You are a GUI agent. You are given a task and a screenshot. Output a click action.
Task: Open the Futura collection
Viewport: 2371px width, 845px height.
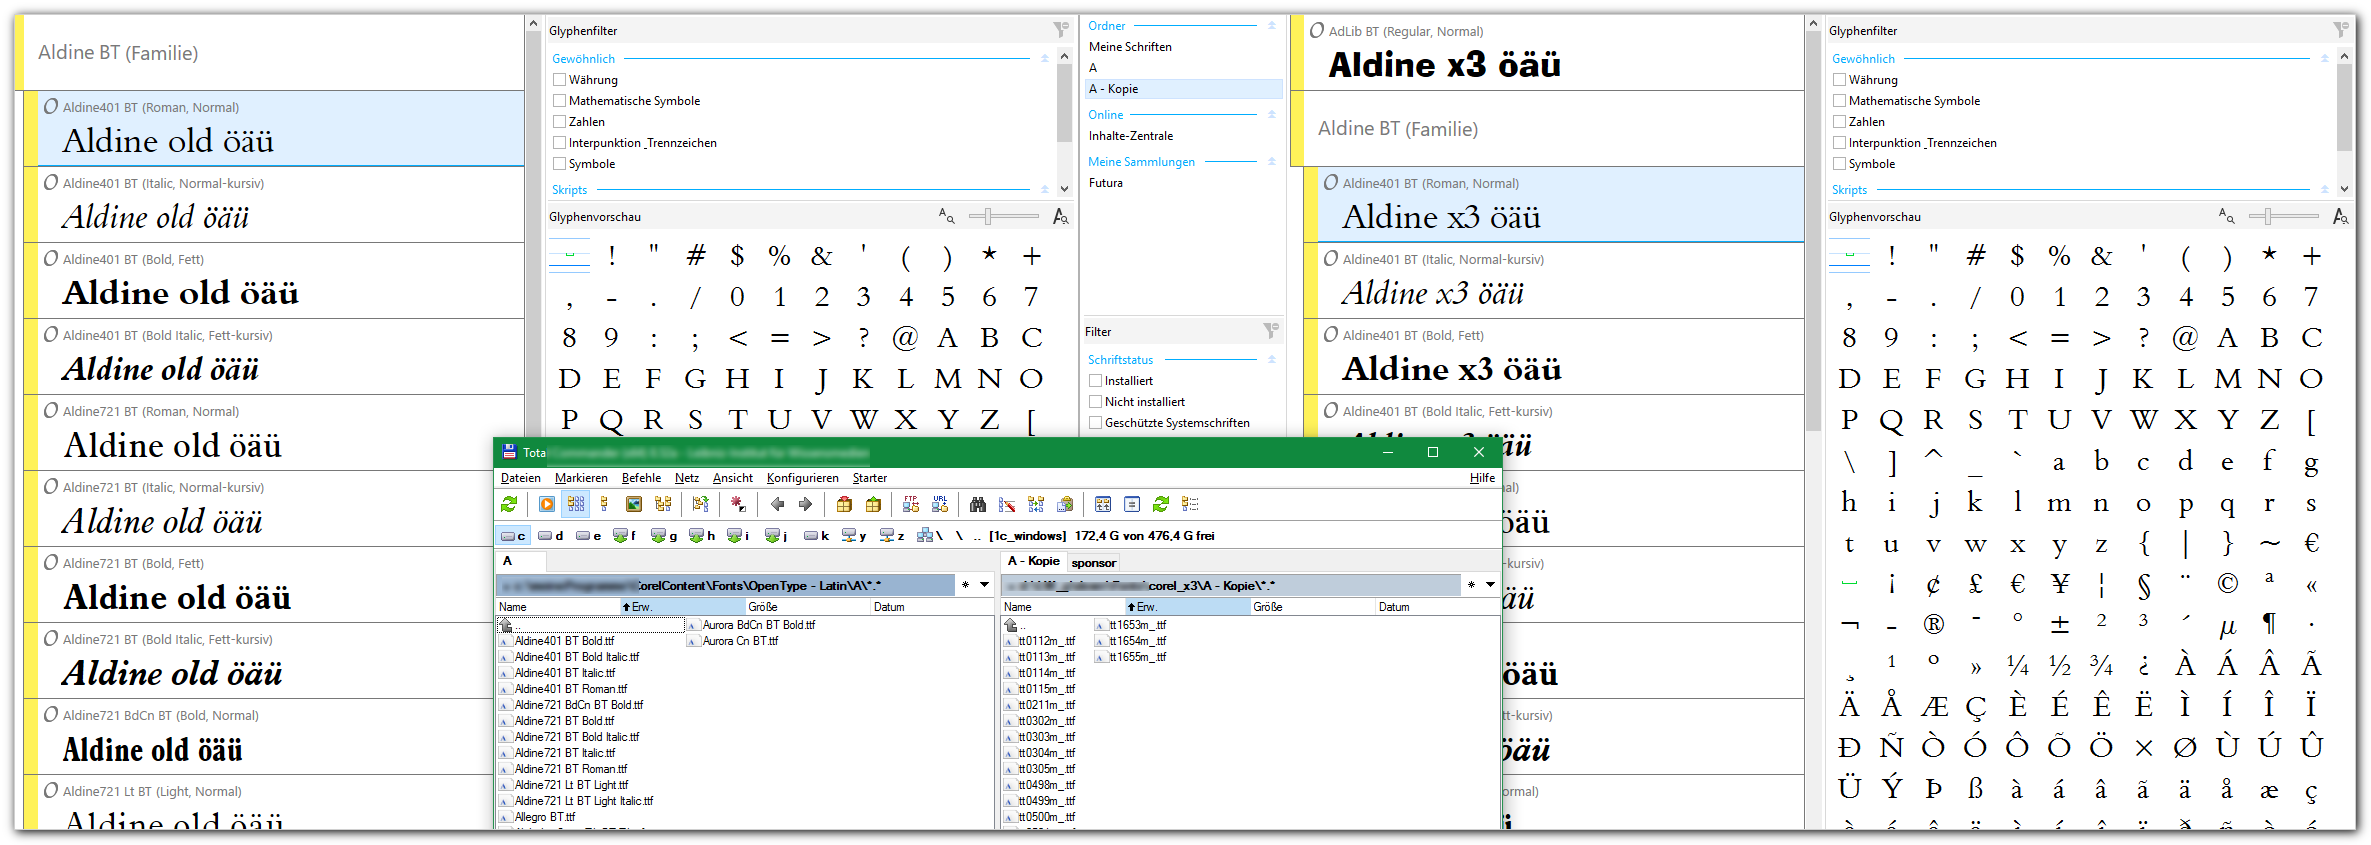point(1106,183)
